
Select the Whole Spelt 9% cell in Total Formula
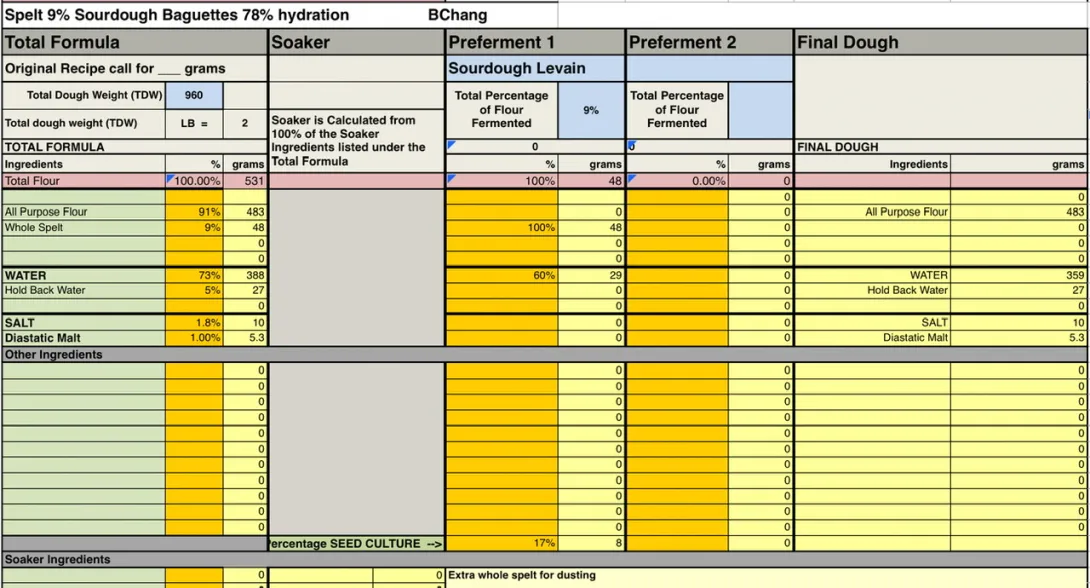click(x=195, y=227)
